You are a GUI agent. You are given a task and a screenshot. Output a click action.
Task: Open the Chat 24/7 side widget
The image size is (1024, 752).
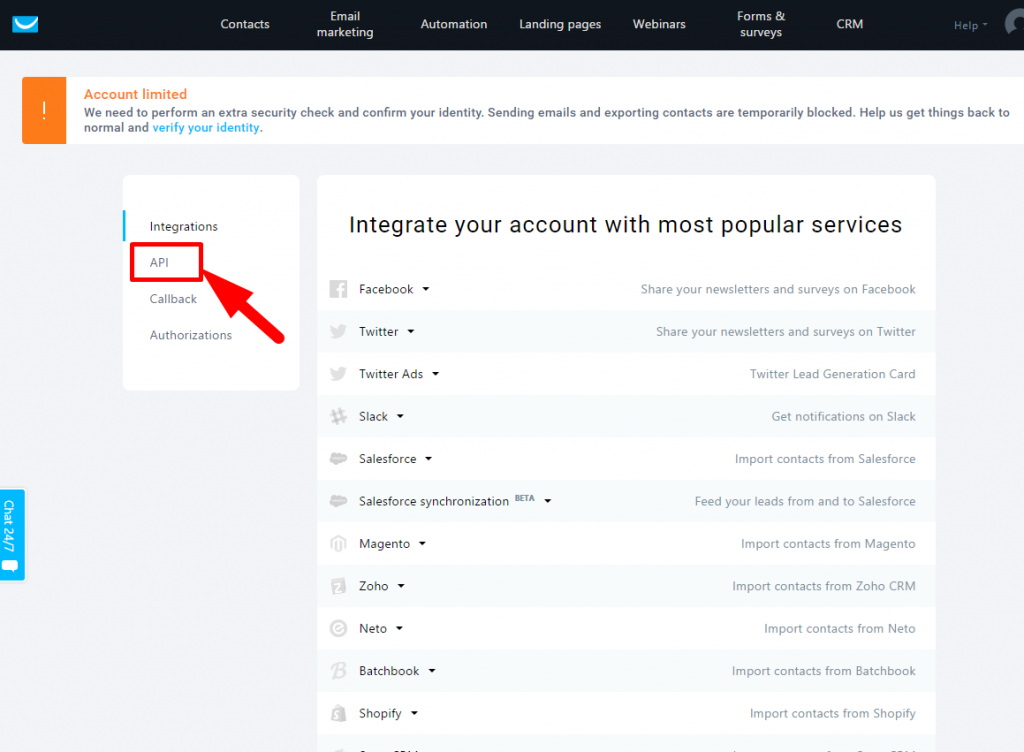[x=12, y=535]
